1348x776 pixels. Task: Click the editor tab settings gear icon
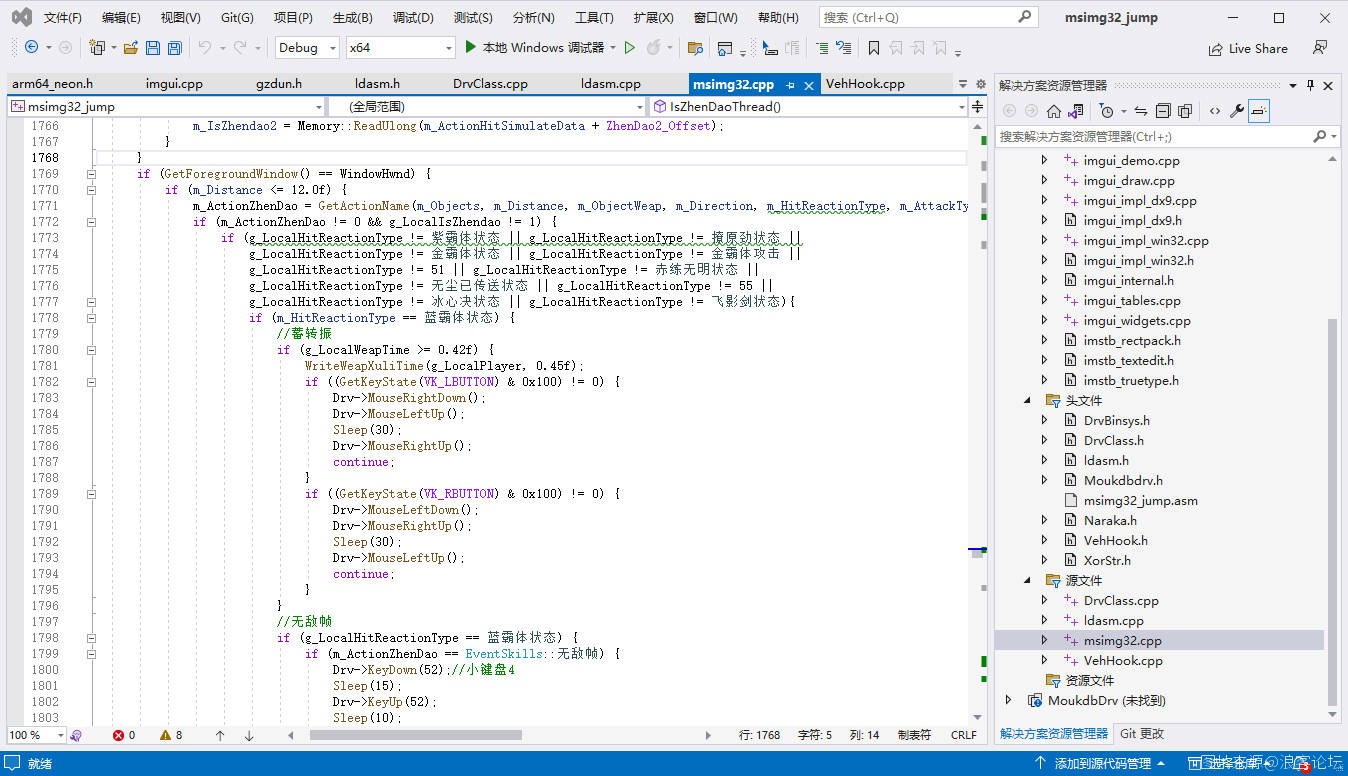[980, 84]
